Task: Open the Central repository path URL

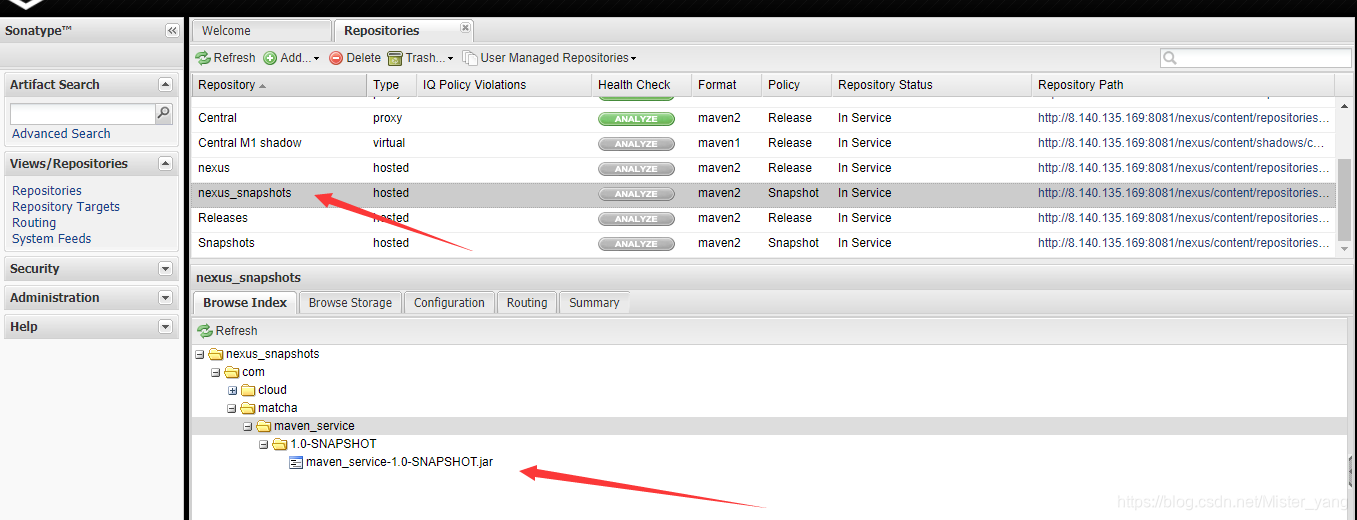Action: [1184, 118]
